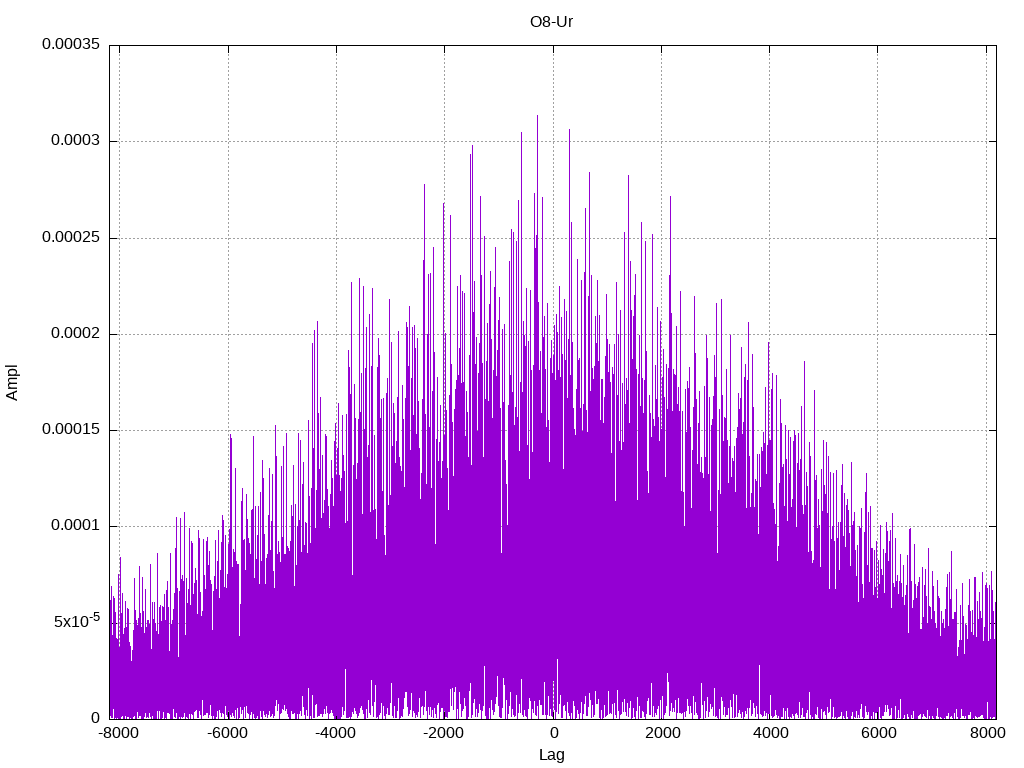The image size is (1024, 768).
Task: Click the plot title O8-Ur
Action: click(x=551, y=22)
